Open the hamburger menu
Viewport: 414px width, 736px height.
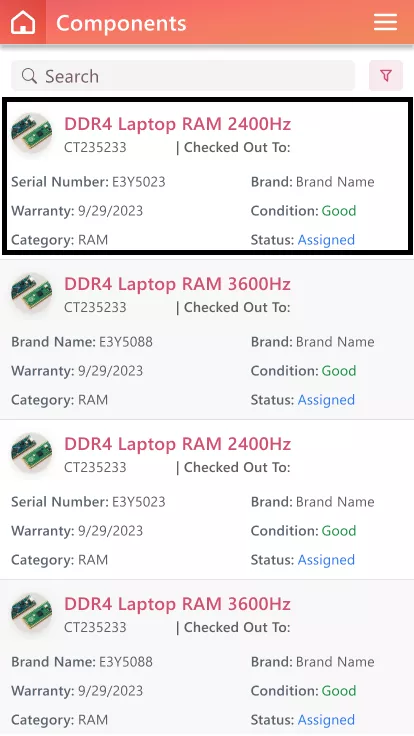coord(385,22)
